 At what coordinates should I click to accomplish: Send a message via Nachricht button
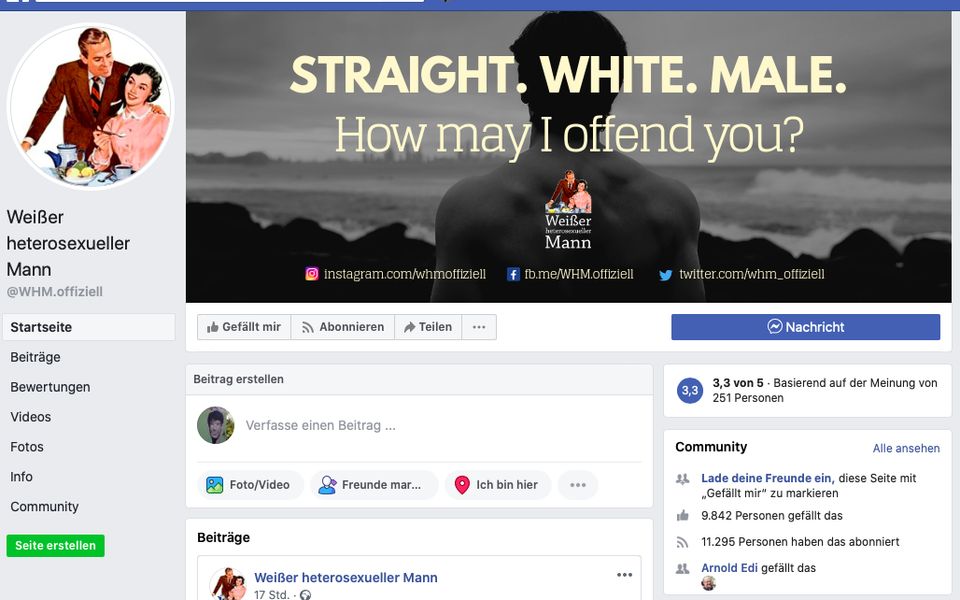(x=805, y=327)
